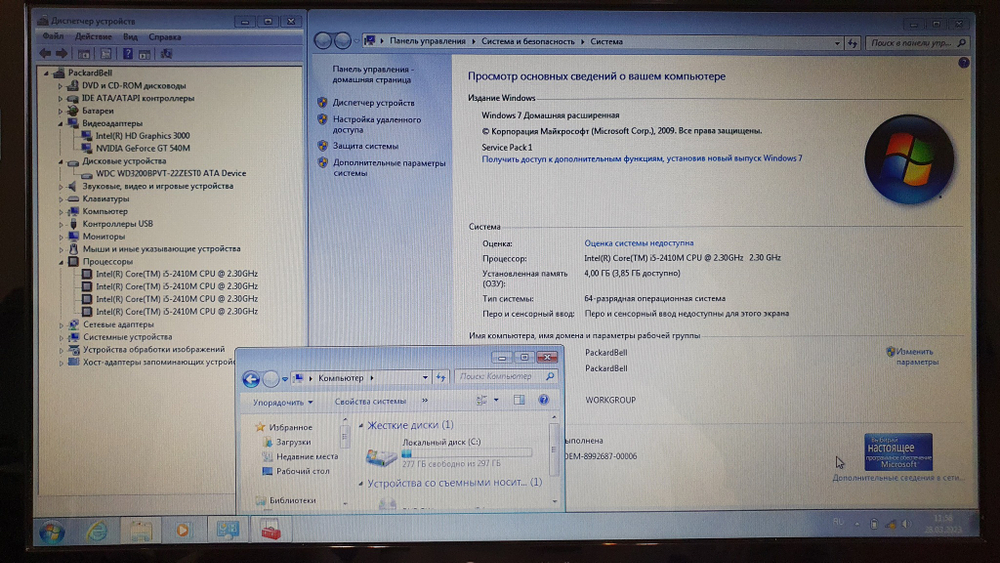Click the help icon in Explorer toolbar
1000x563 pixels.
point(543,400)
